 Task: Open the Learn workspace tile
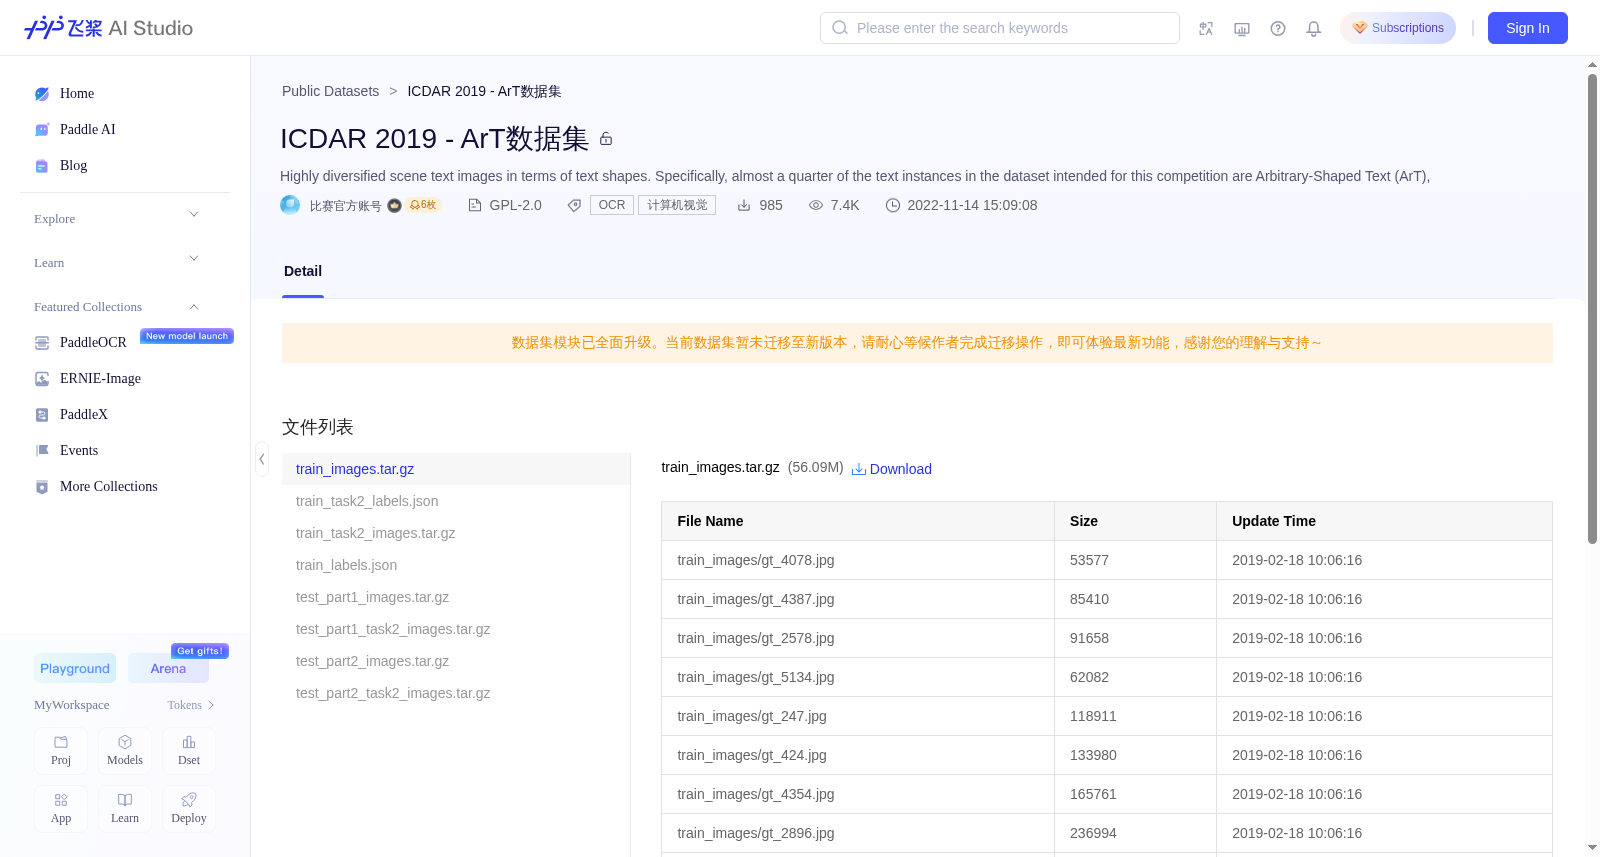click(125, 809)
